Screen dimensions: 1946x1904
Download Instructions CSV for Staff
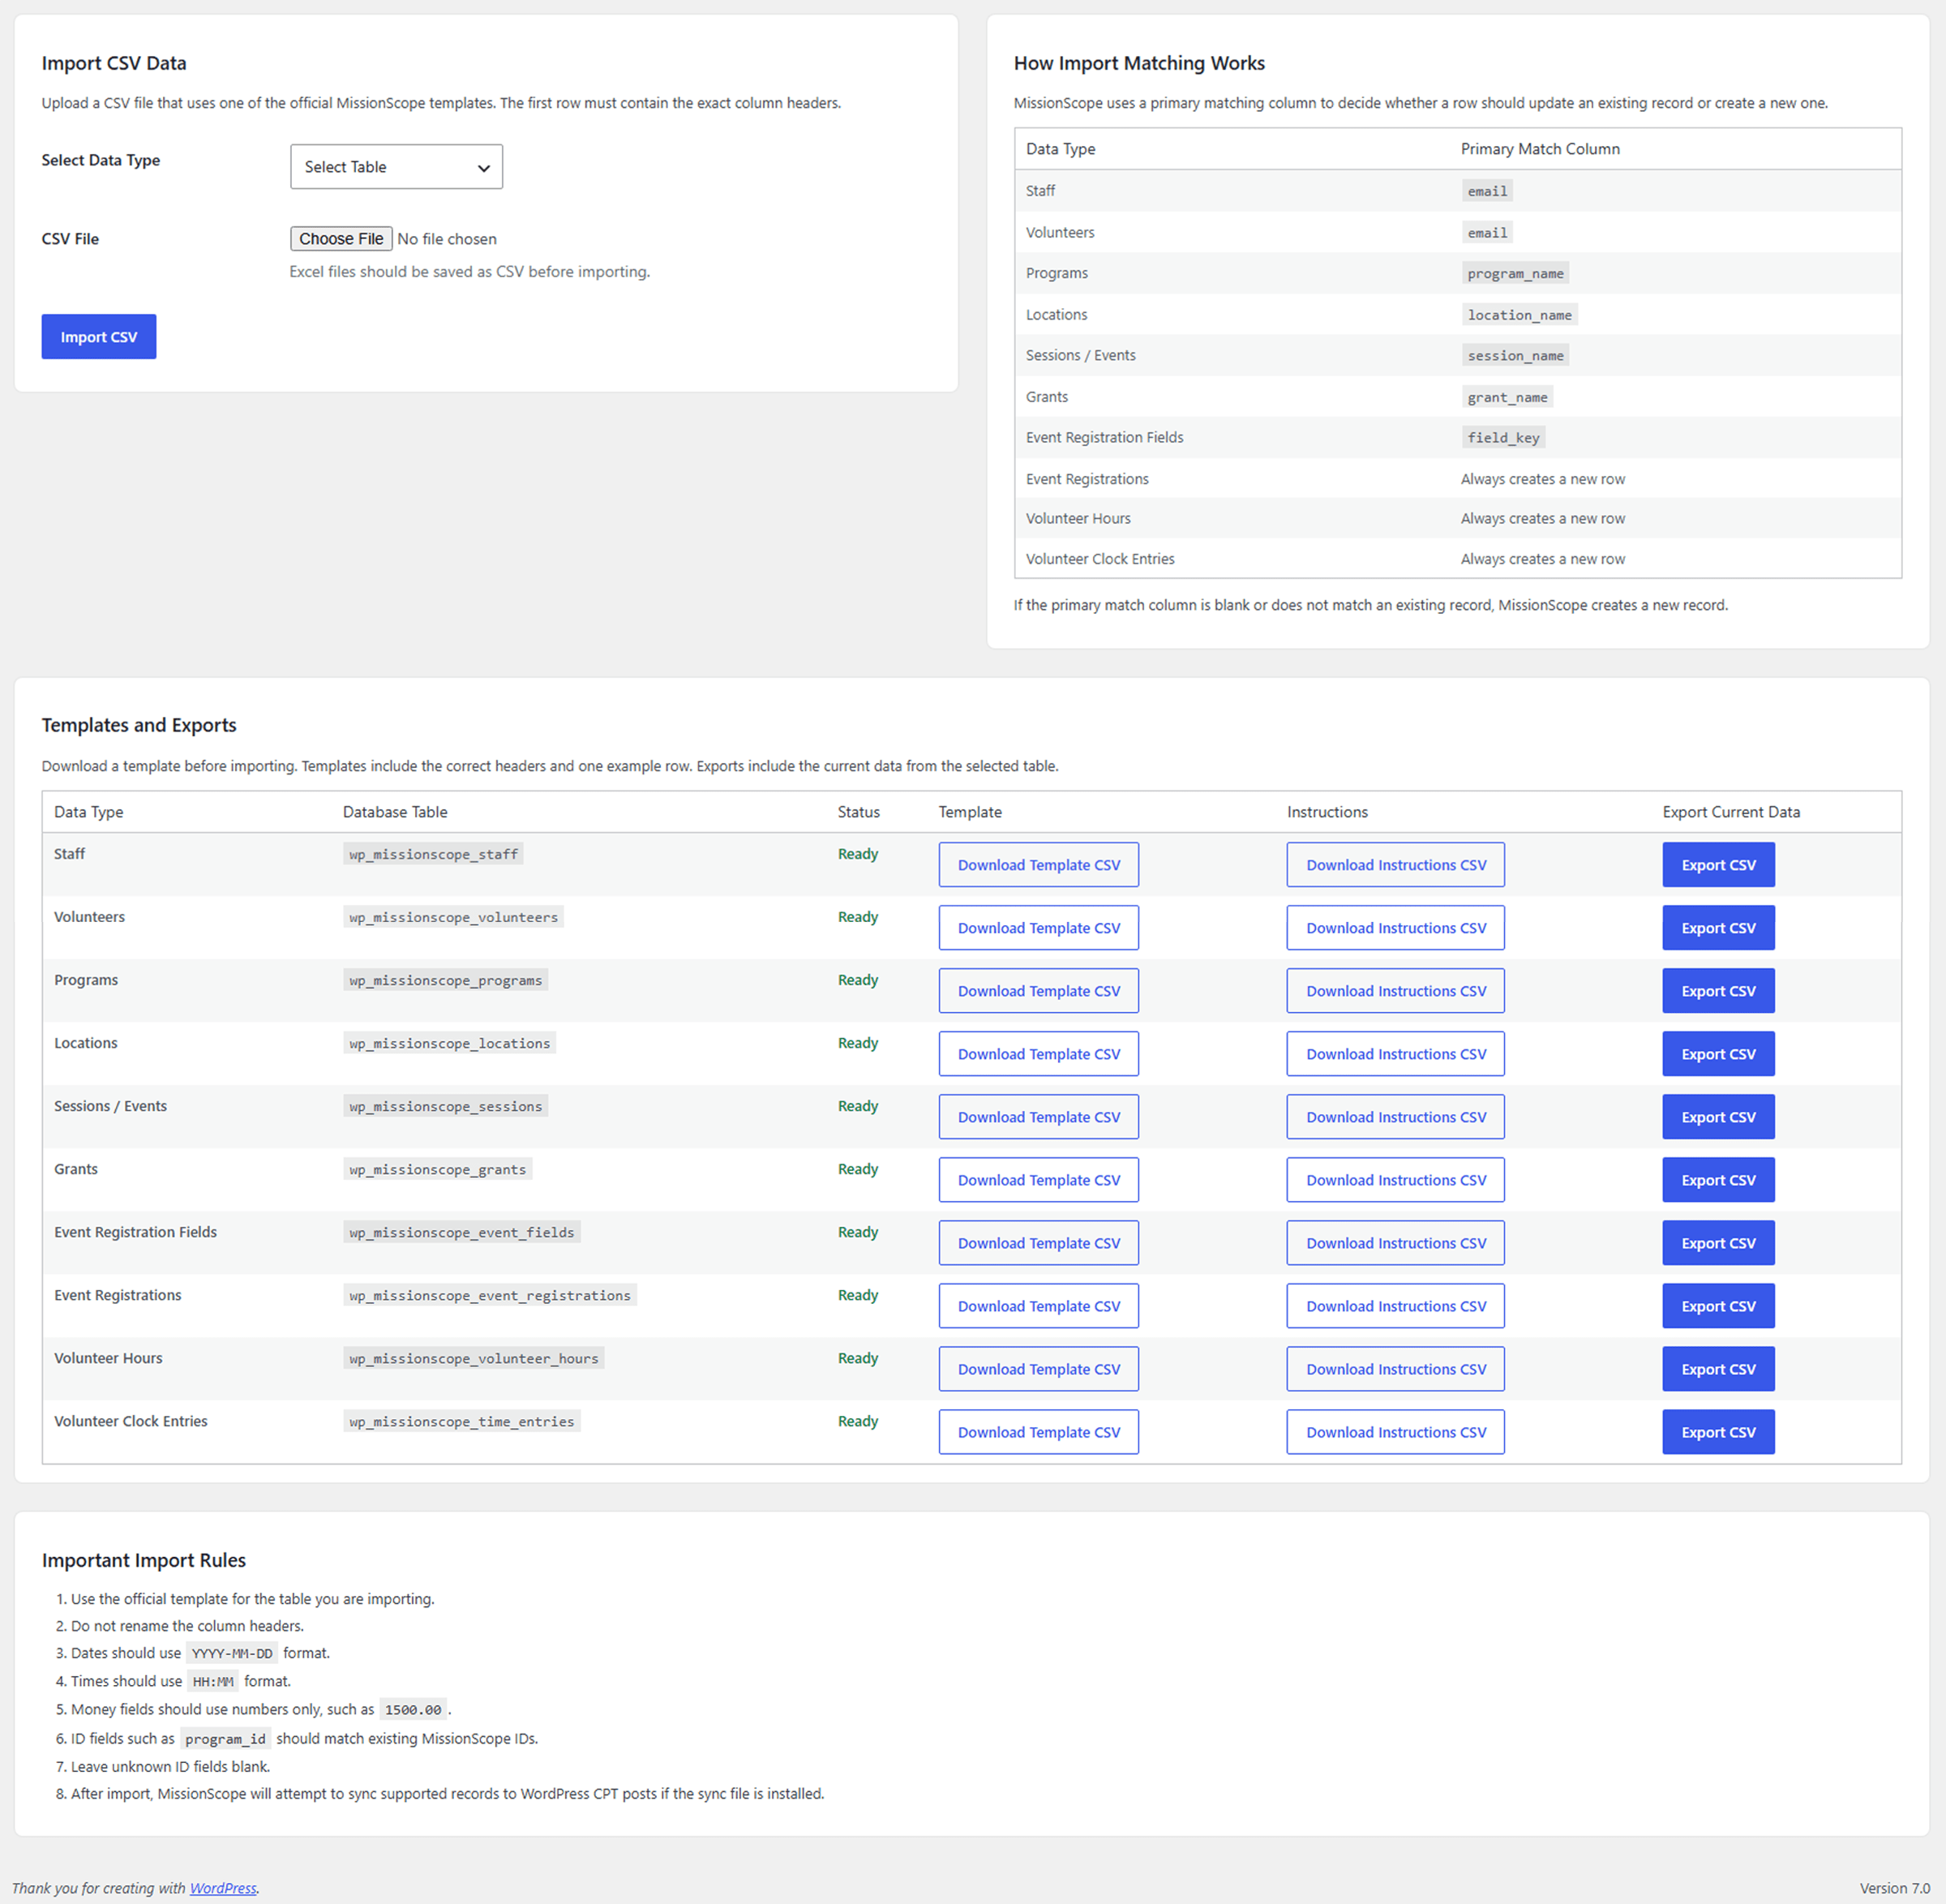pyautogui.click(x=1395, y=865)
